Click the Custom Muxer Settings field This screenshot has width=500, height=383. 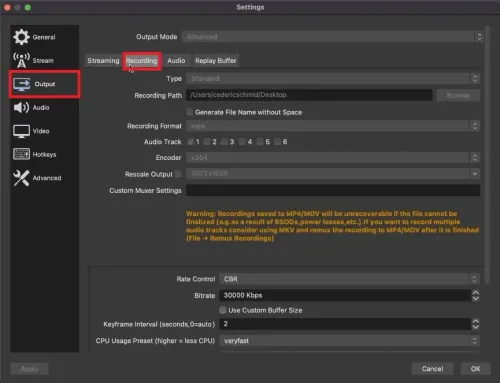coord(333,190)
